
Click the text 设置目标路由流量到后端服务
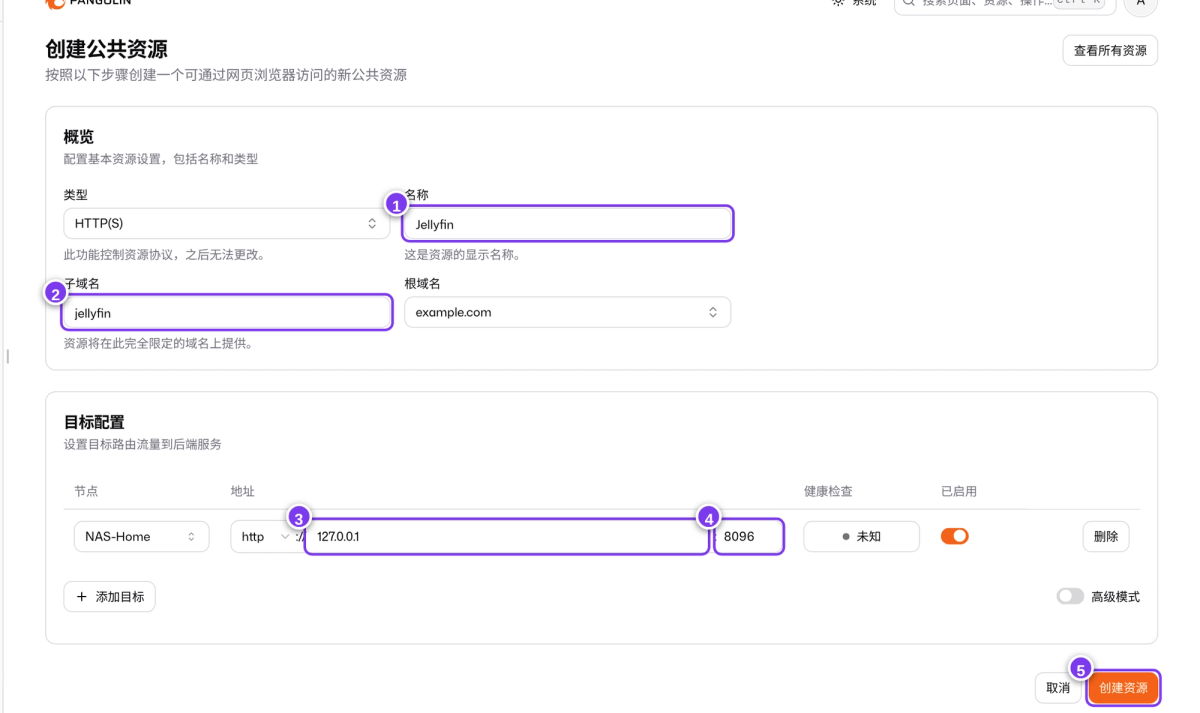point(143,444)
